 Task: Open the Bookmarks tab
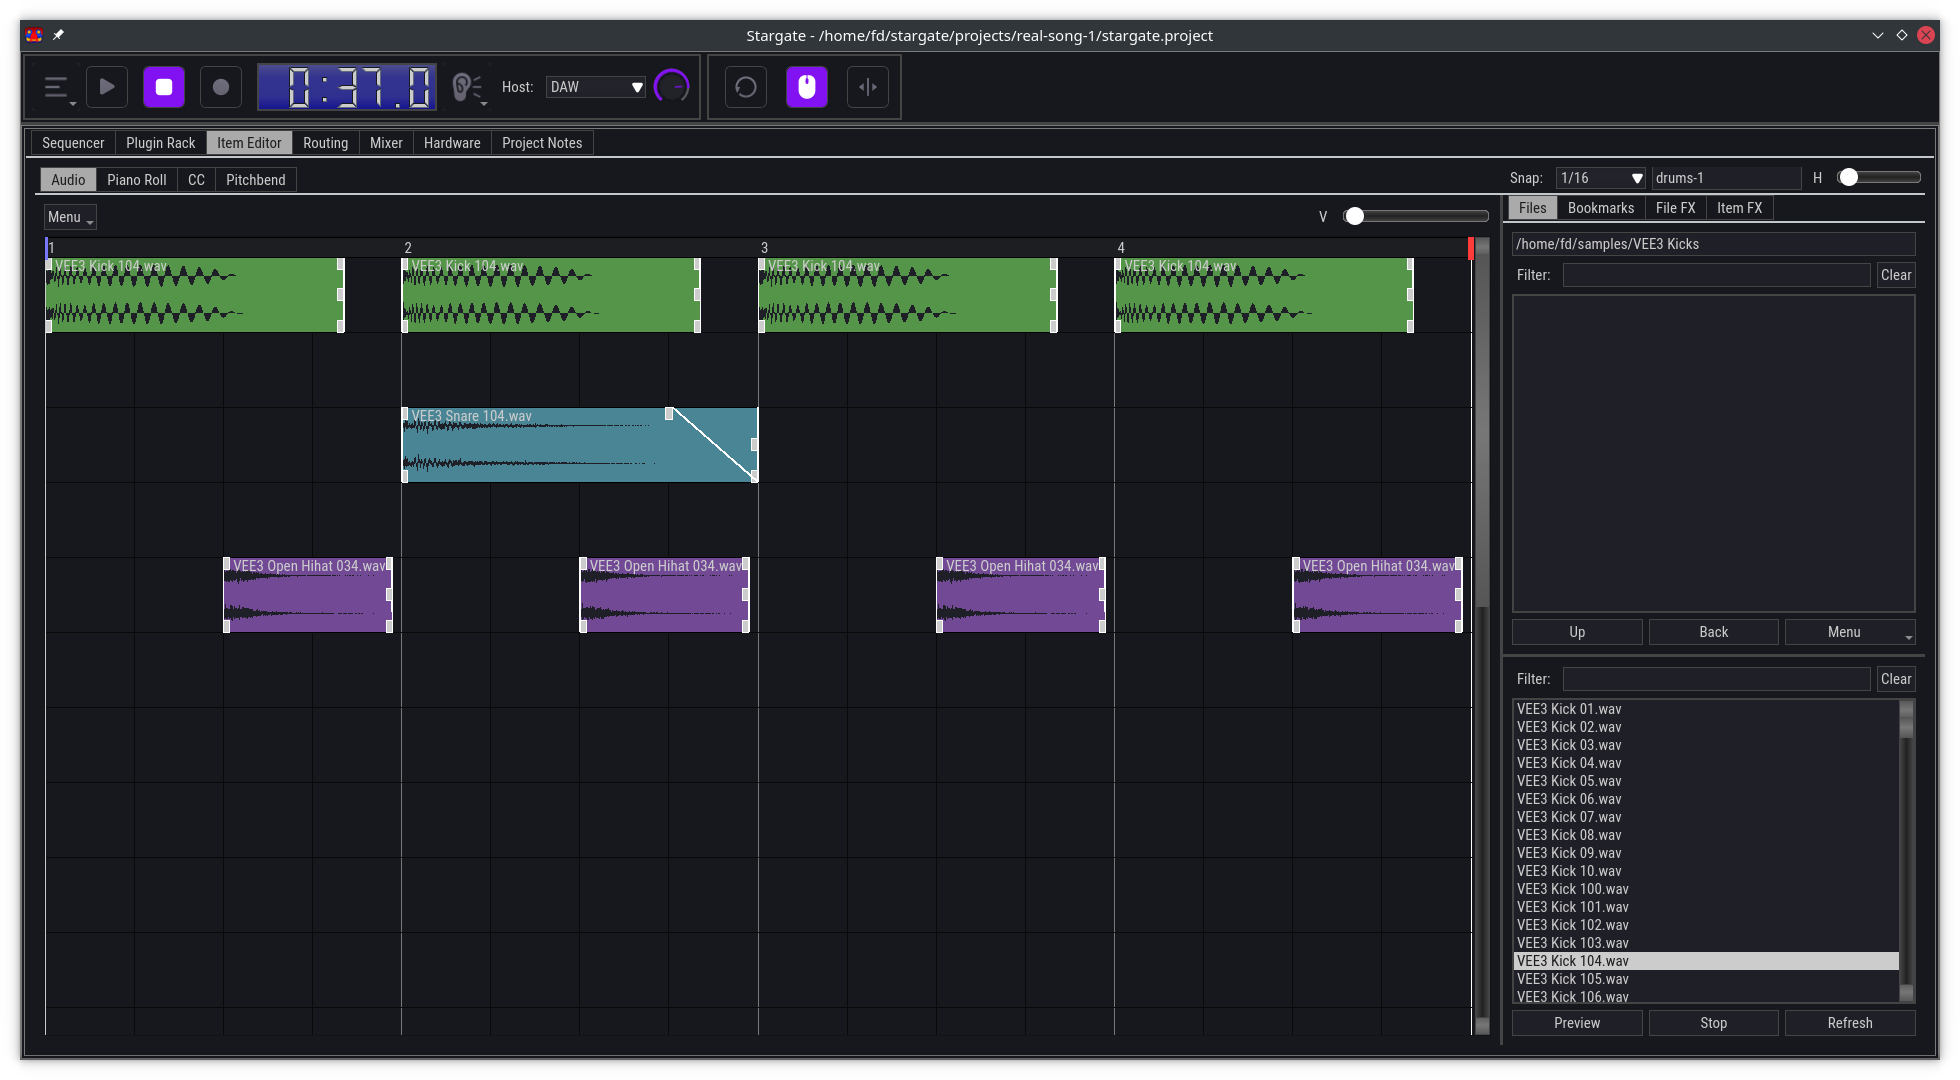[1601, 208]
